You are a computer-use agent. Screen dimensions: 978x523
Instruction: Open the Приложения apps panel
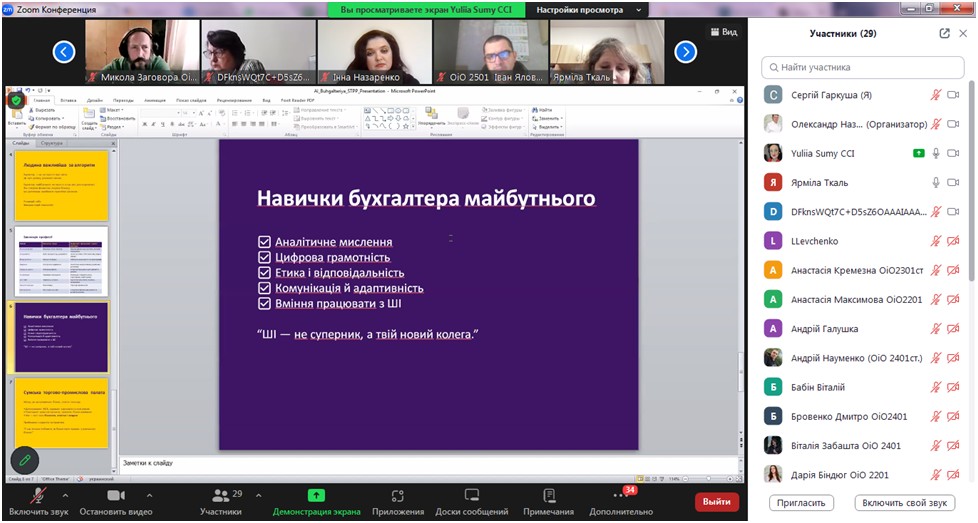pyautogui.click(x=398, y=496)
